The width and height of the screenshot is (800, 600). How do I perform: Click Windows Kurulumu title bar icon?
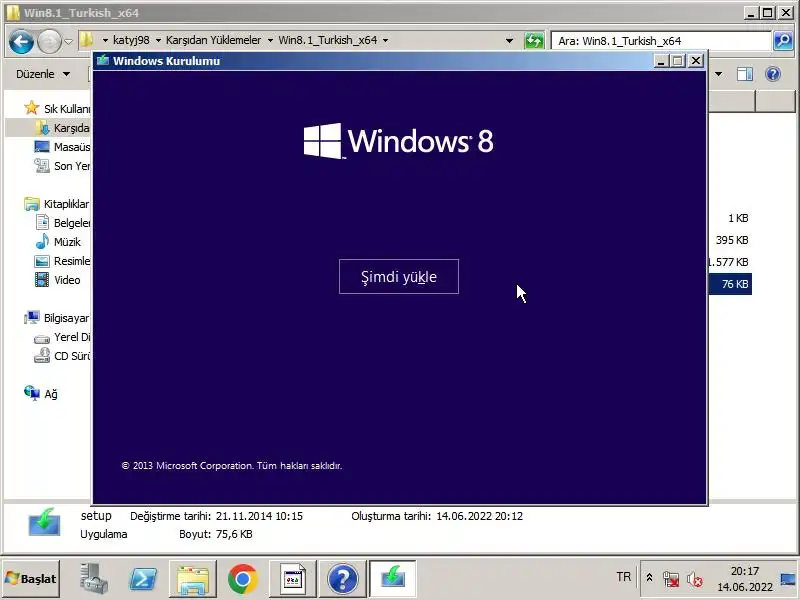pos(103,60)
